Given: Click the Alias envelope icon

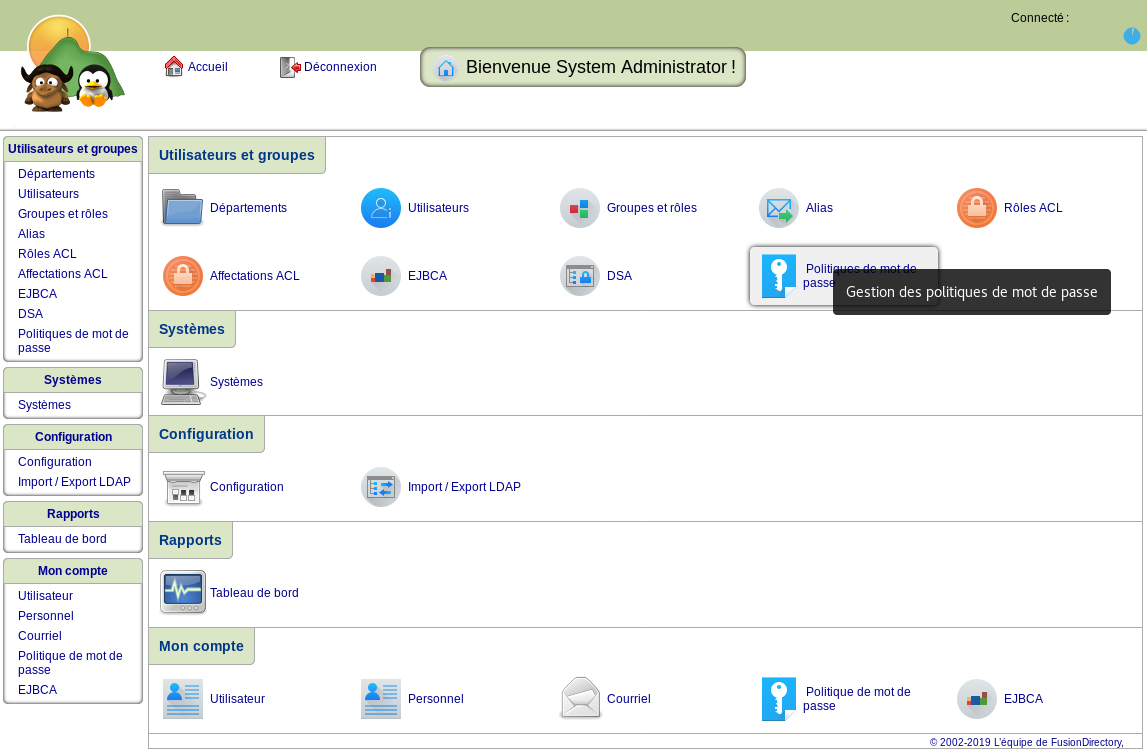Looking at the screenshot, I should [x=778, y=208].
